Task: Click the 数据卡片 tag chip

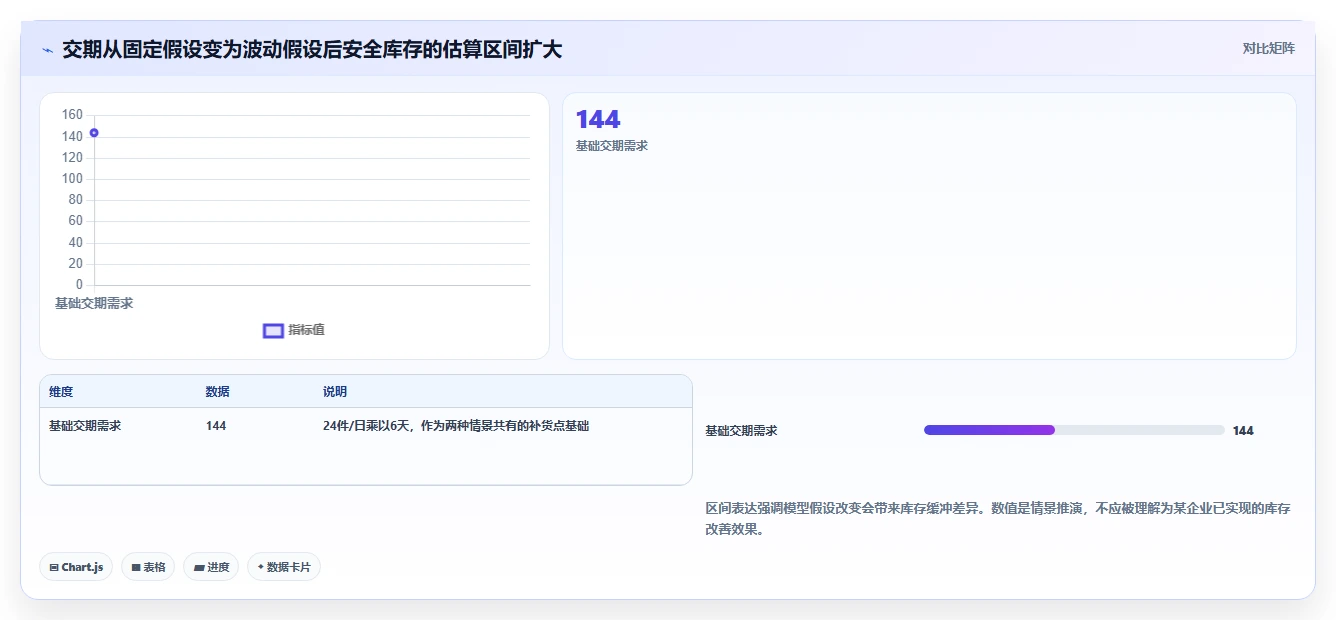Action: pos(284,567)
